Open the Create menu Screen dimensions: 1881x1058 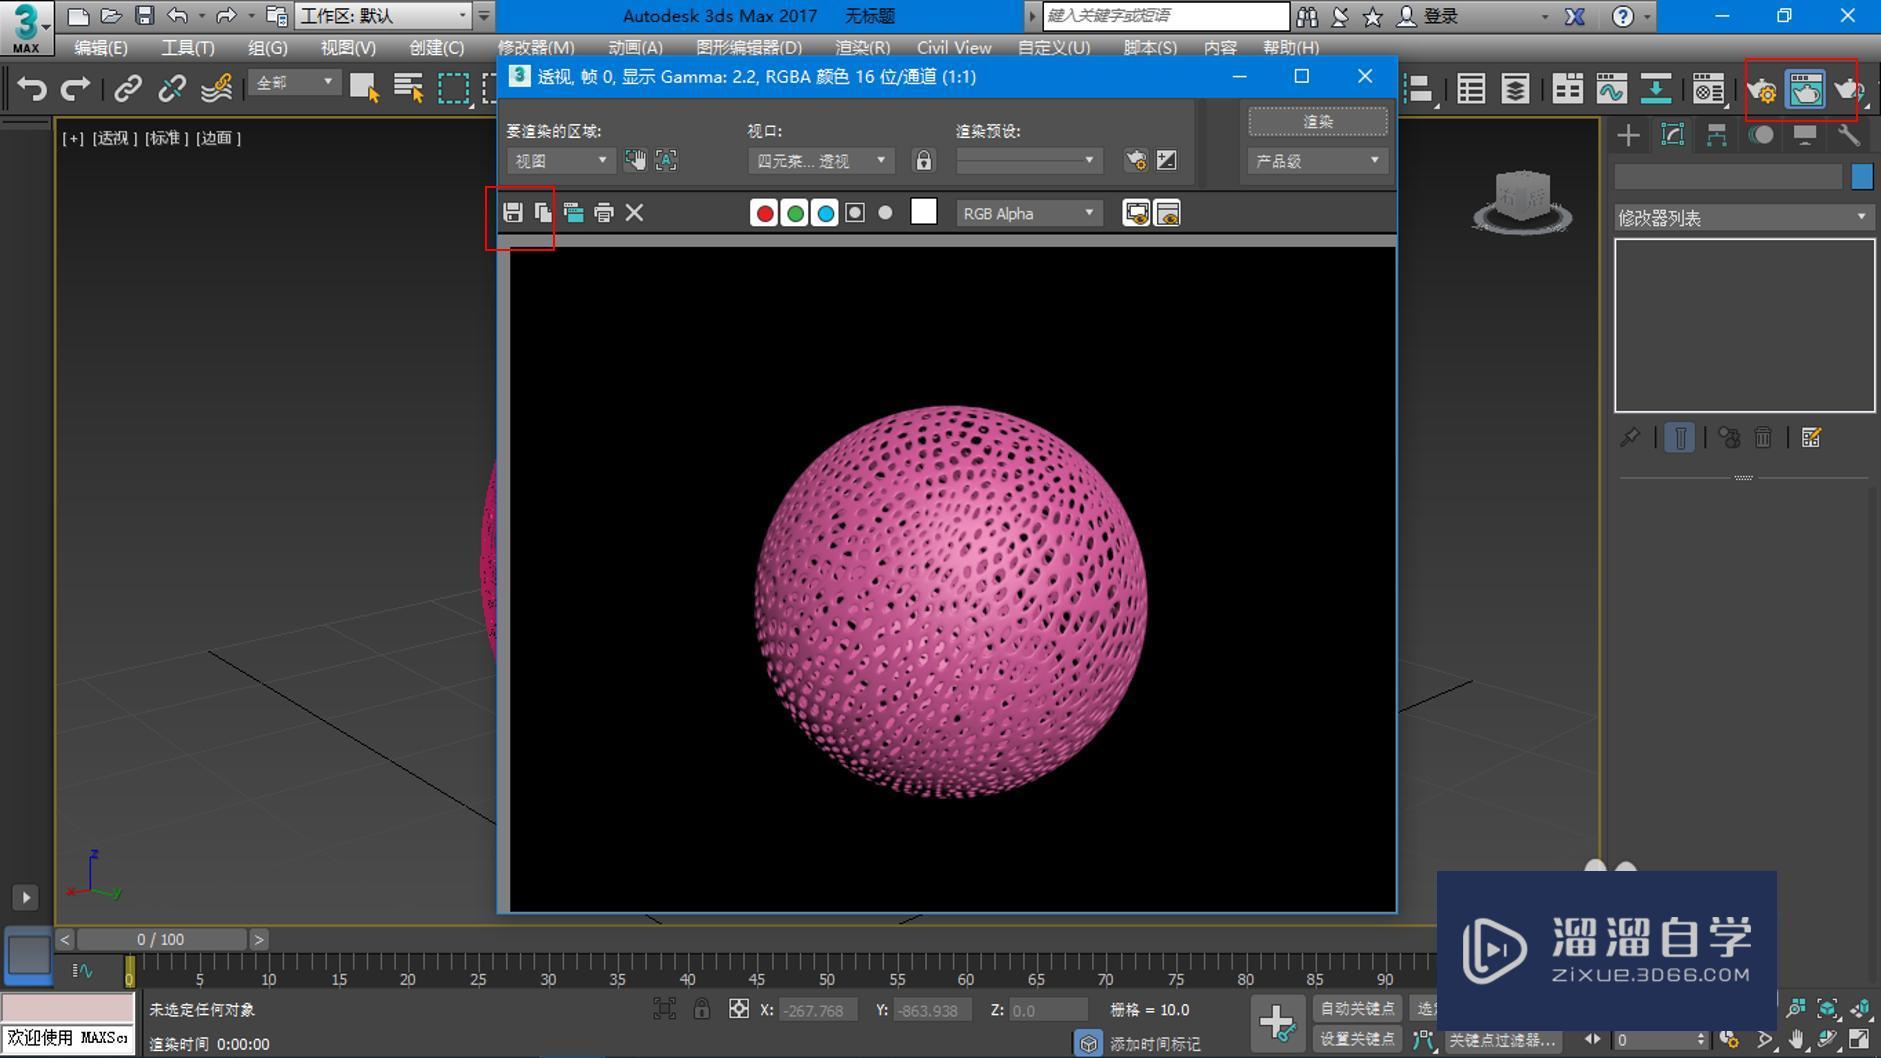pos(437,47)
